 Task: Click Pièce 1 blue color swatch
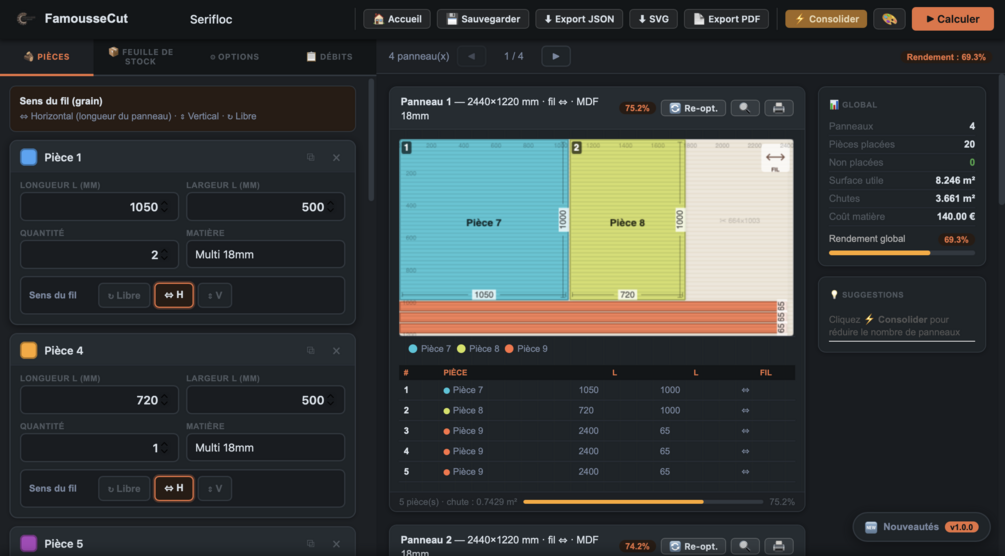[x=28, y=157]
